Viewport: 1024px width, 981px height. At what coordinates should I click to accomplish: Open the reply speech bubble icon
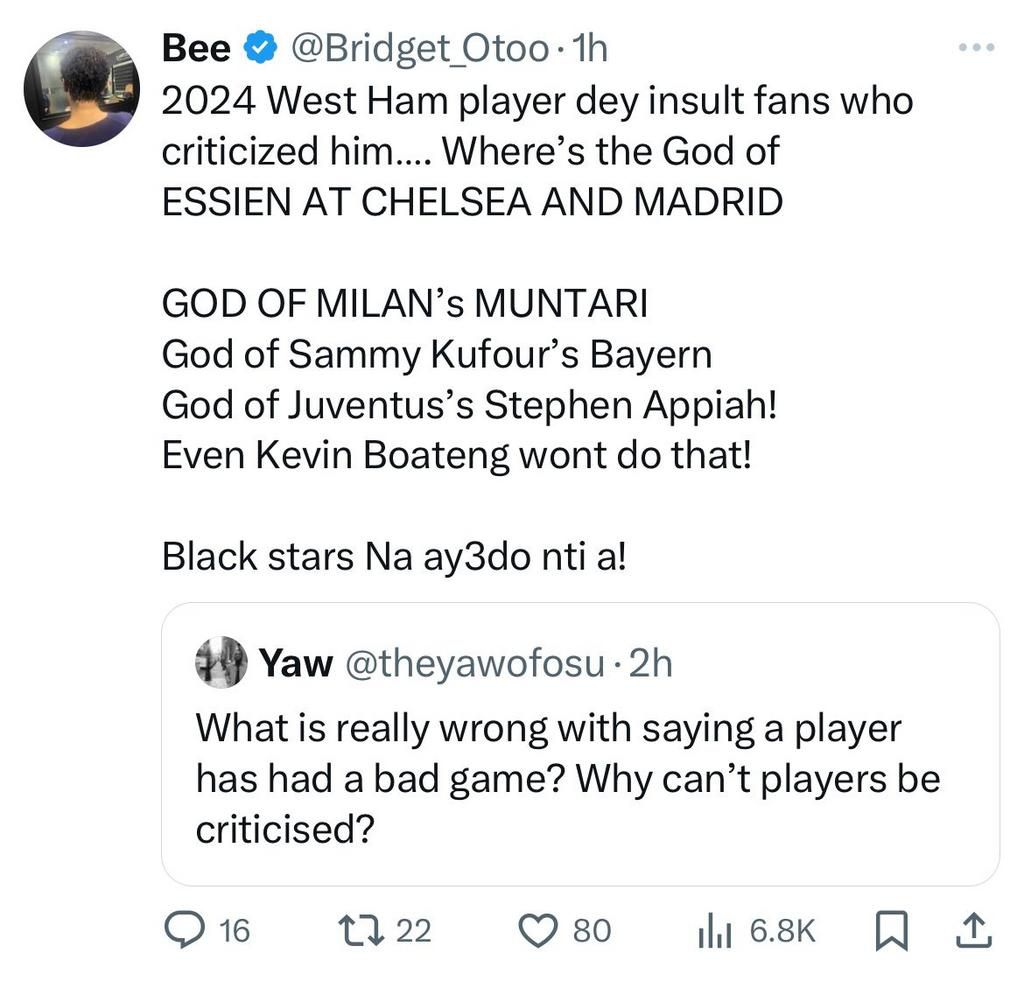(x=184, y=931)
